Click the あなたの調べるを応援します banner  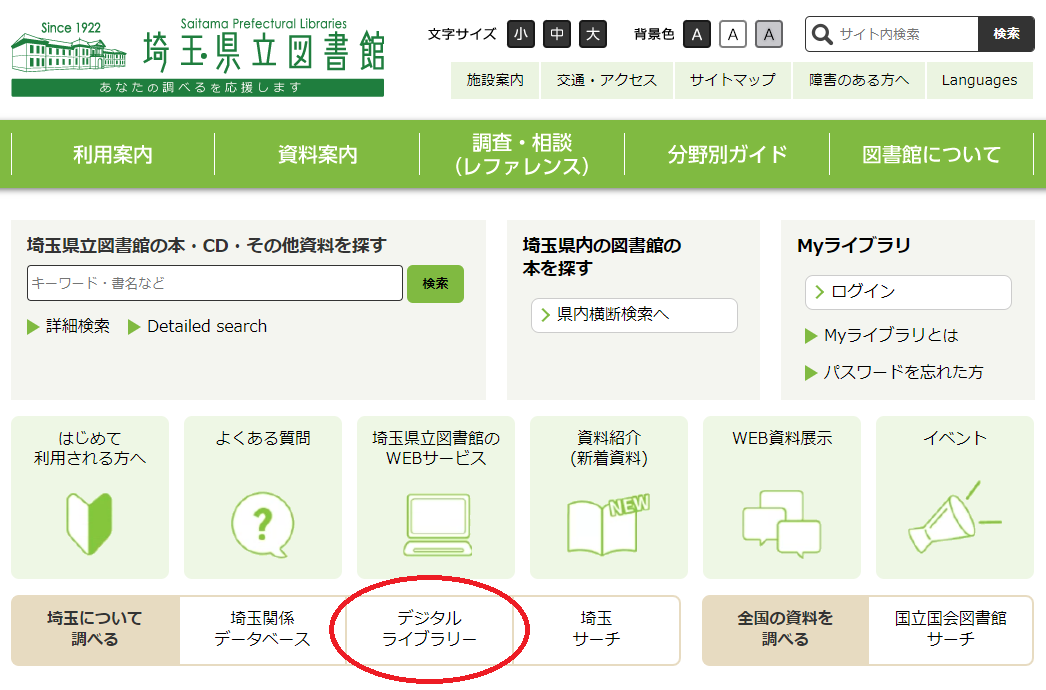click(197, 88)
